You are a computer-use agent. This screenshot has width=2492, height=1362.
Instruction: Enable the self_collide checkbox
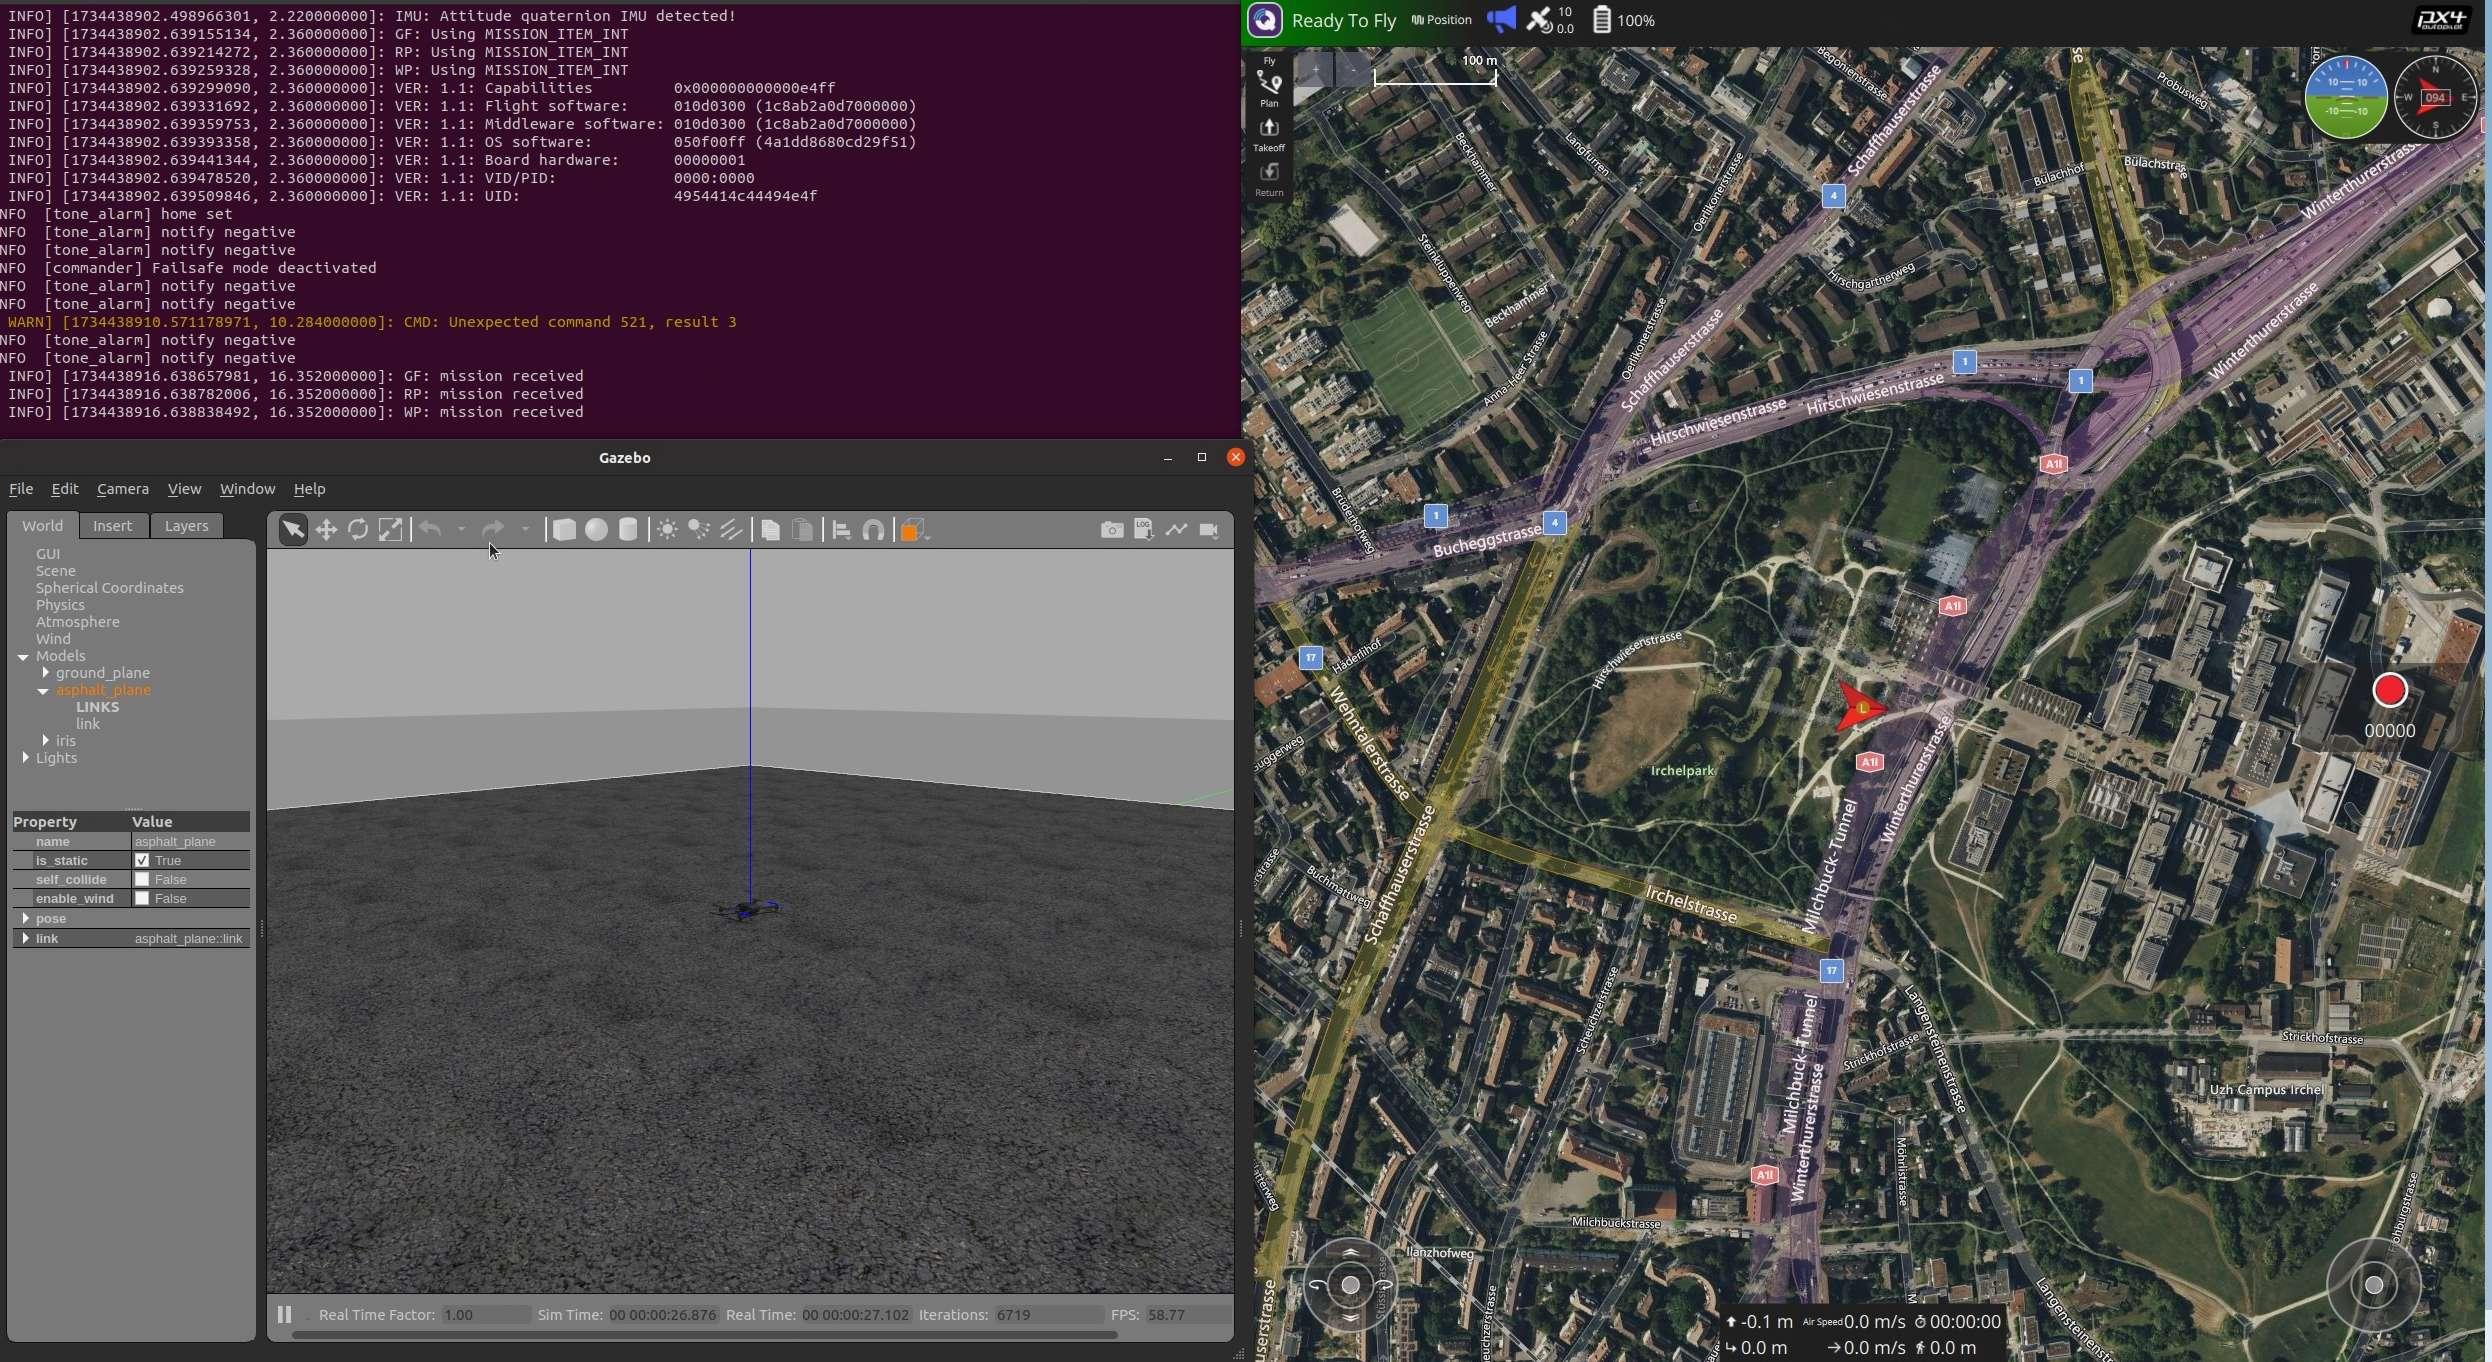pos(142,880)
